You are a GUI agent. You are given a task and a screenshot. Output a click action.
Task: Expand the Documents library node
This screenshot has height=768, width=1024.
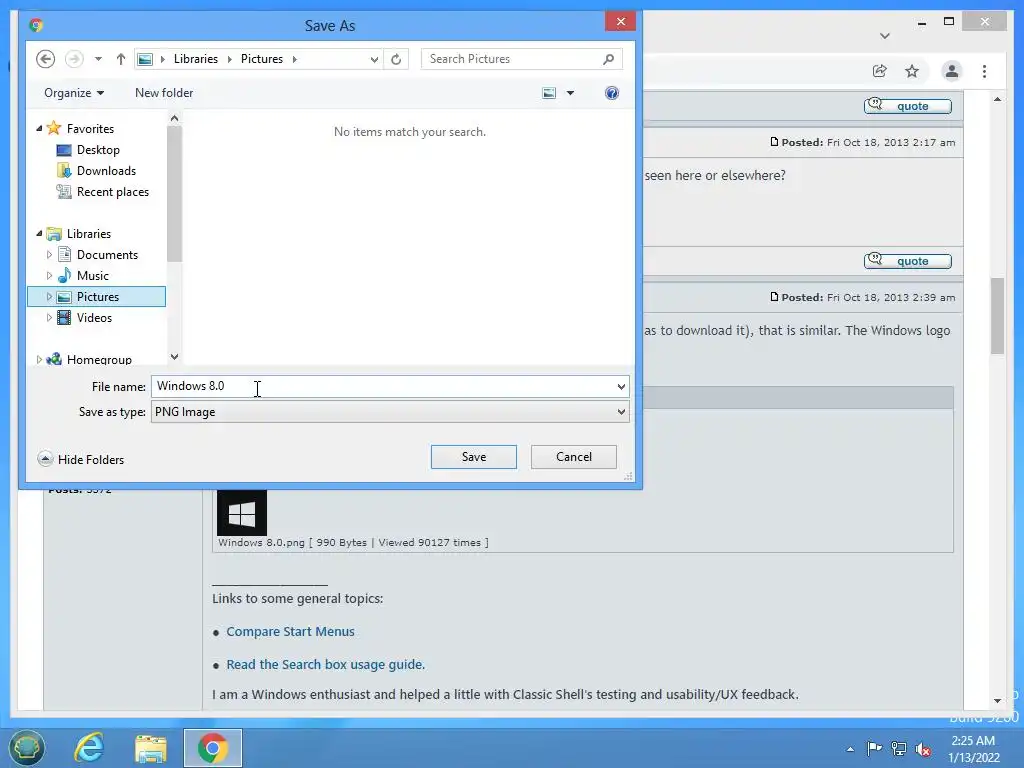tap(49, 255)
